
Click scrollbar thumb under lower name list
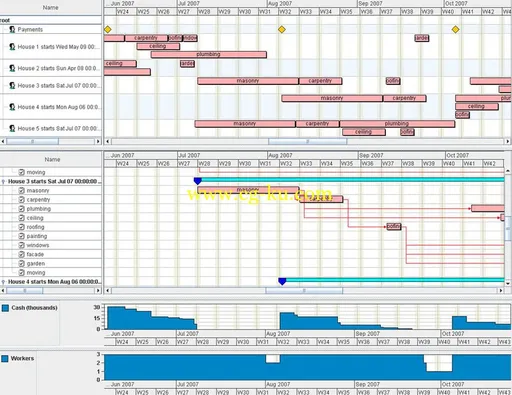(x=25, y=291)
